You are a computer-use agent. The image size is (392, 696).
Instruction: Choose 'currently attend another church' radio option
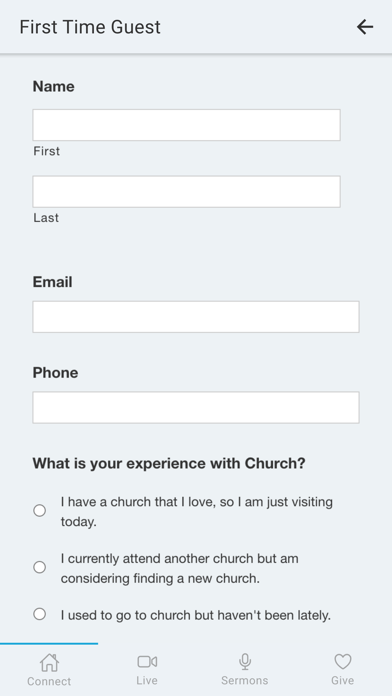tap(40, 567)
